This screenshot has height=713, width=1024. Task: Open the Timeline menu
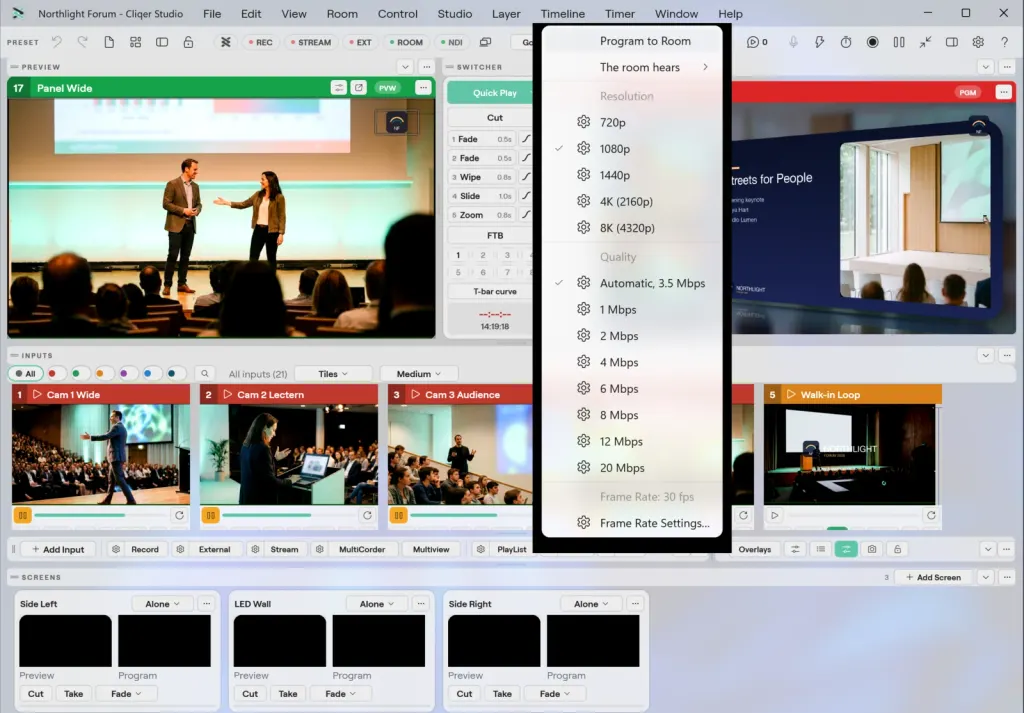coord(562,14)
